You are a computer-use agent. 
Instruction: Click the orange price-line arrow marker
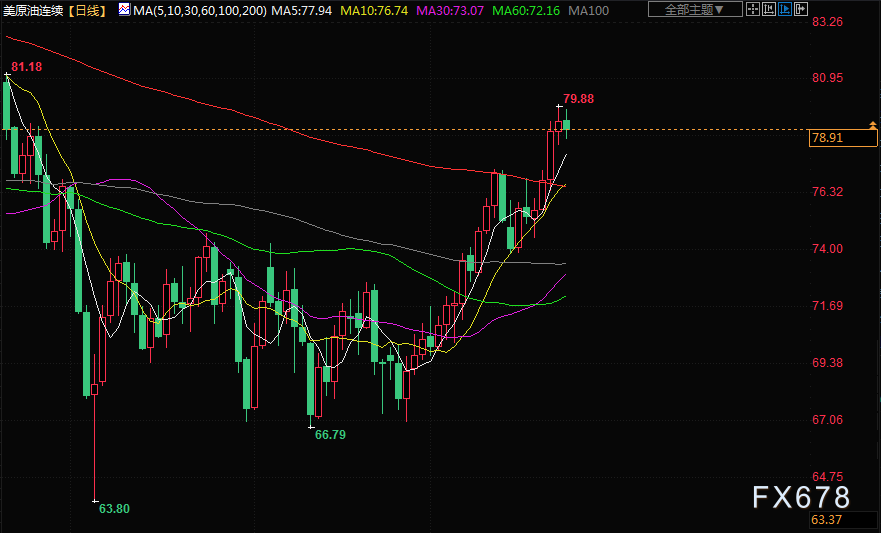point(873,125)
